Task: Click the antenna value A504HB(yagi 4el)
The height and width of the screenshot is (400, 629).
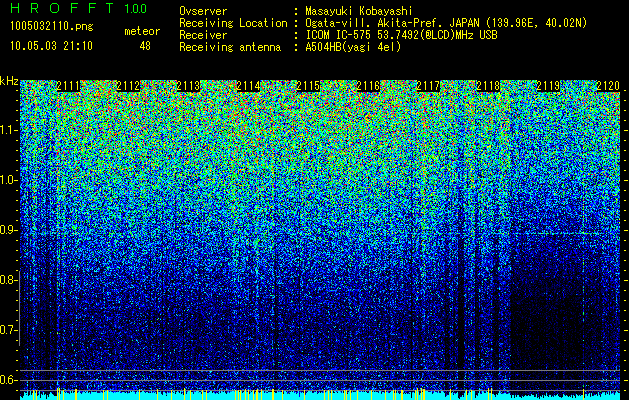Action: click(353, 47)
